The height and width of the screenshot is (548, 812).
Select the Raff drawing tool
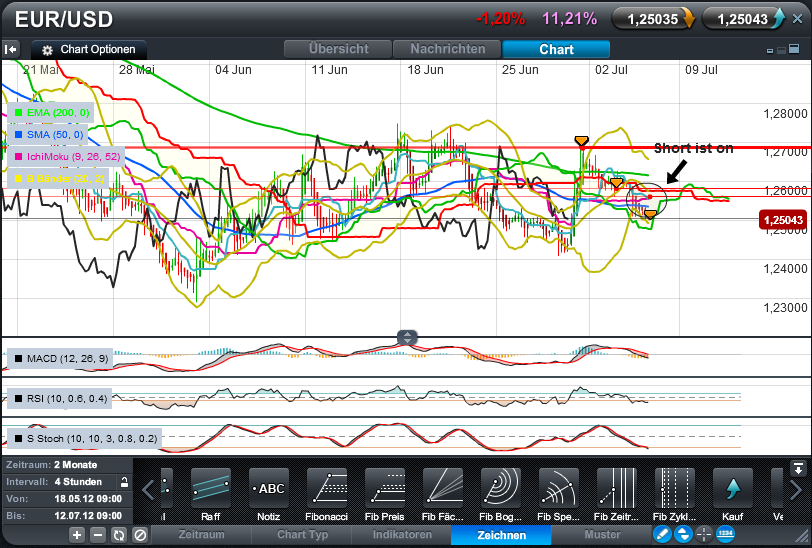(x=210, y=495)
